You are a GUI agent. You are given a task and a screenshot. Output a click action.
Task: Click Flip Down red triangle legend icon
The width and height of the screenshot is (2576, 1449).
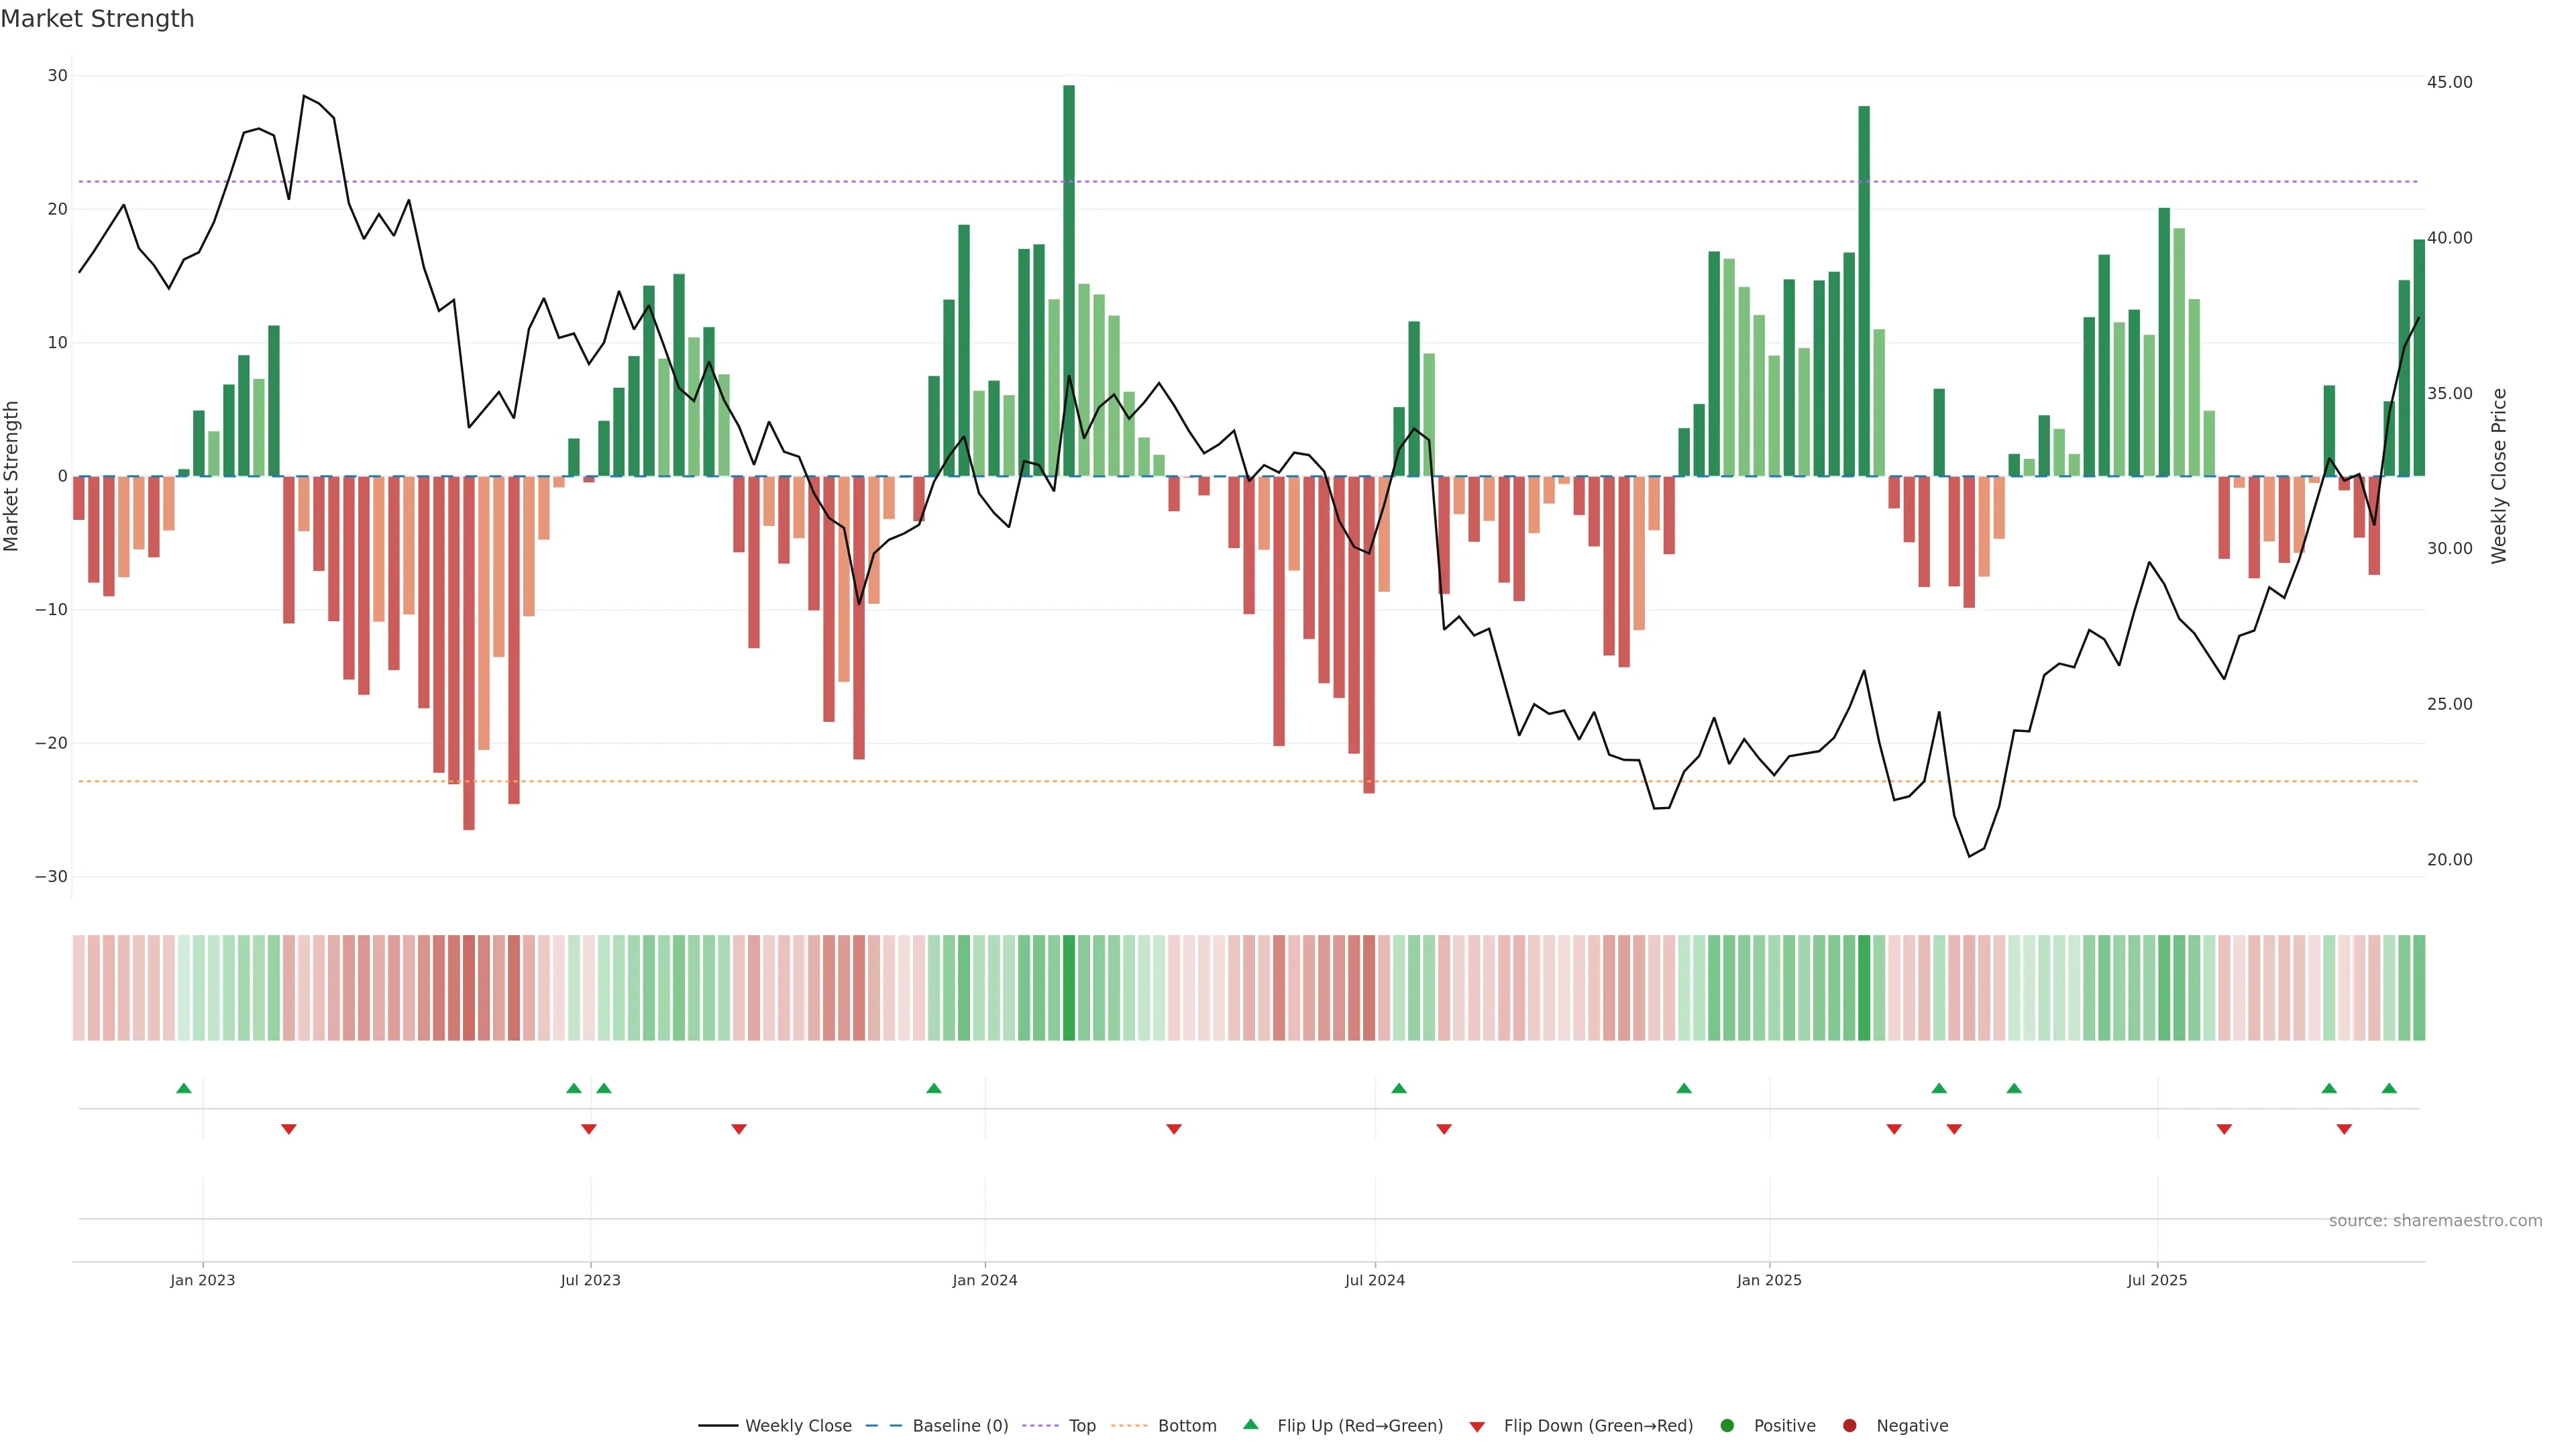point(1477,1427)
